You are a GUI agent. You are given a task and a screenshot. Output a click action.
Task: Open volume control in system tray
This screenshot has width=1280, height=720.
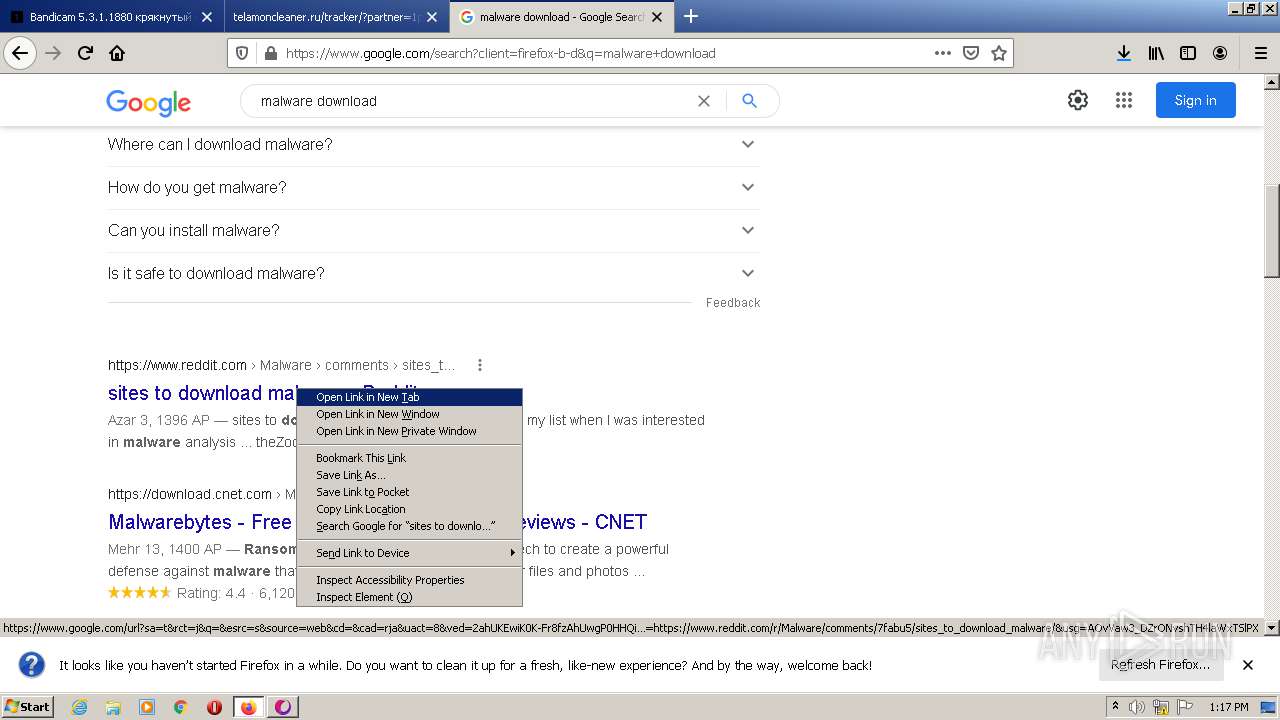tap(1137, 707)
